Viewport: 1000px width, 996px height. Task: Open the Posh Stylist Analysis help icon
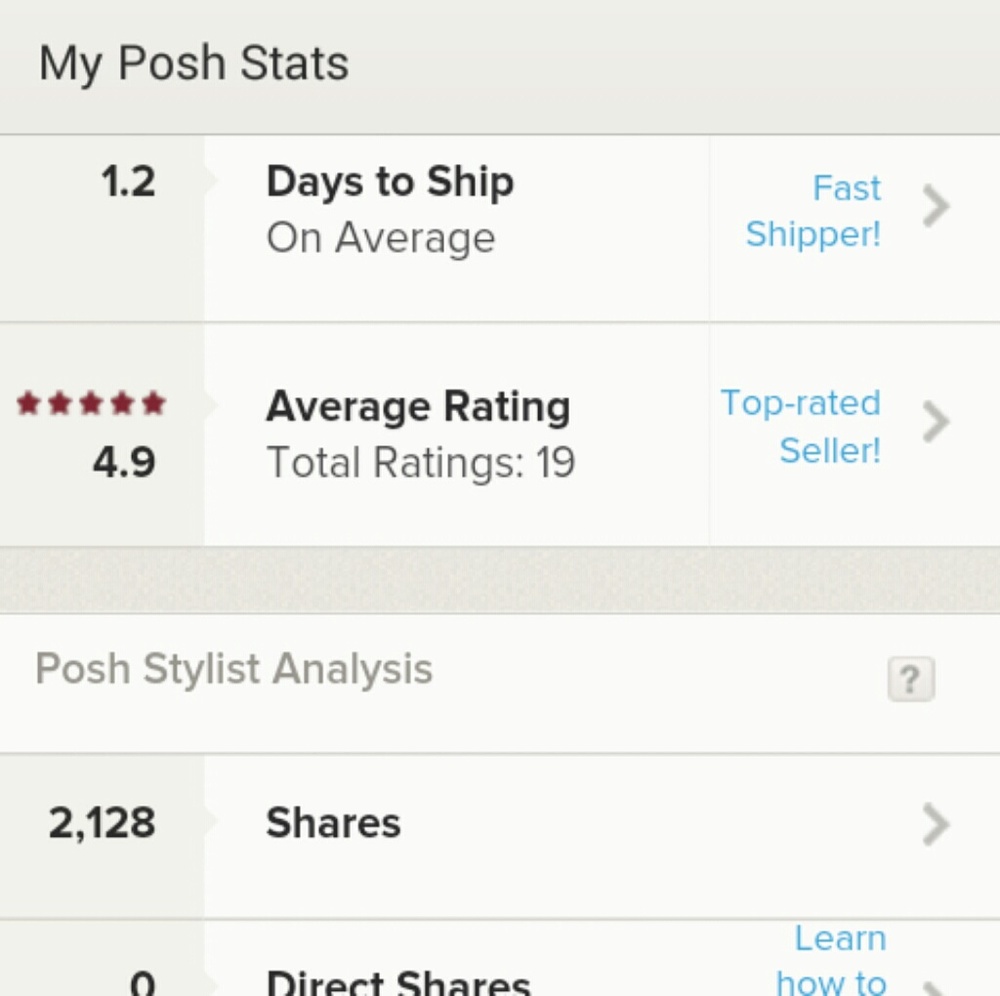pos(910,680)
